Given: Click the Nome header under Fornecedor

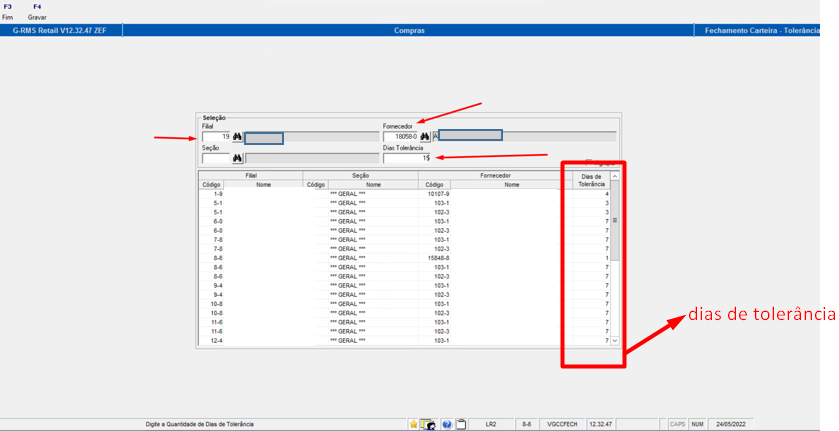Looking at the screenshot, I should point(512,185).
